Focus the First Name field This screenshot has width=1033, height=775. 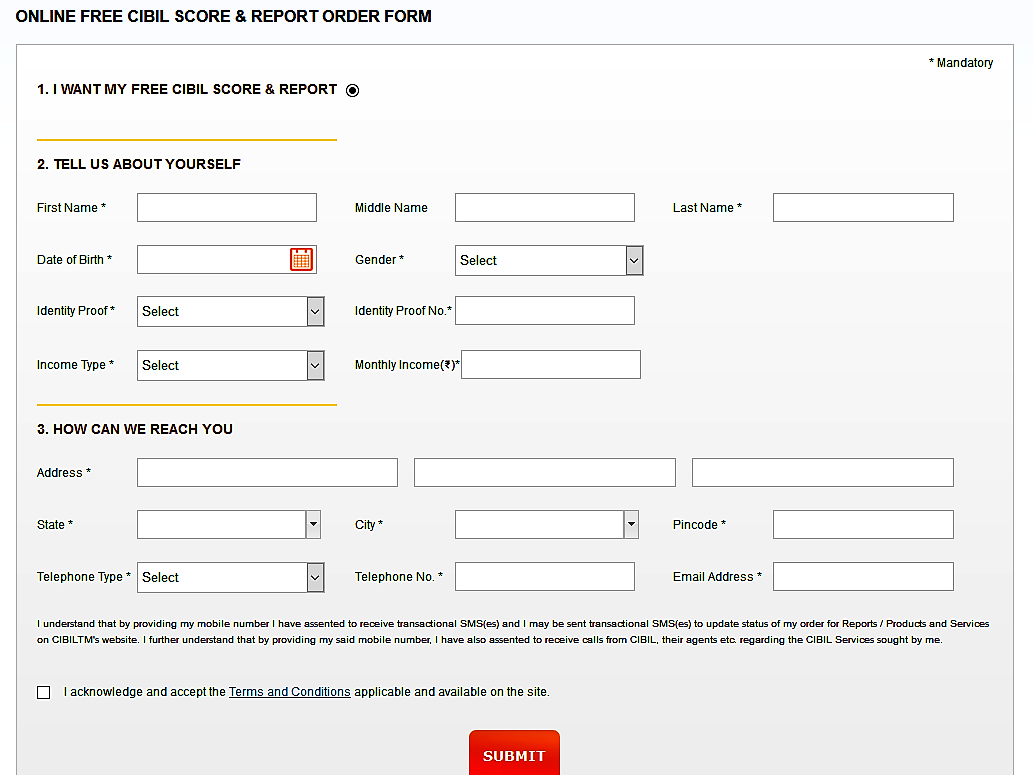point(227,208)
